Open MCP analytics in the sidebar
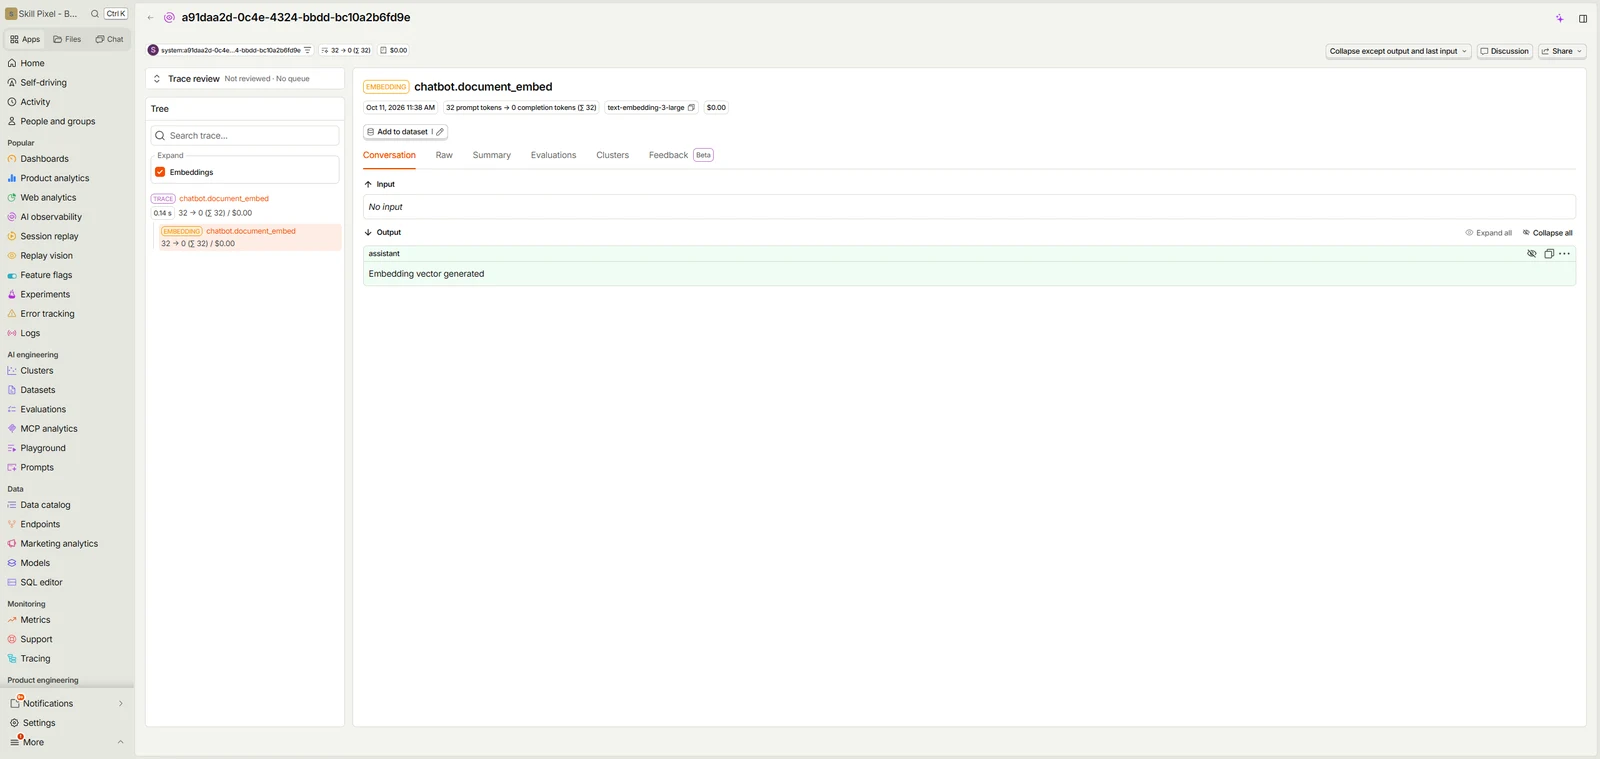The image size is (1600, 759). coord(49,429)
